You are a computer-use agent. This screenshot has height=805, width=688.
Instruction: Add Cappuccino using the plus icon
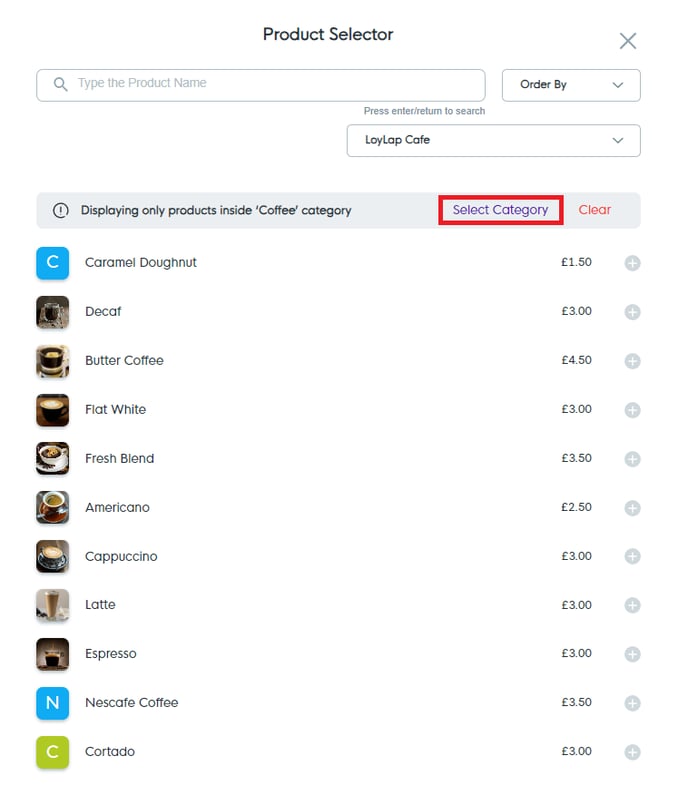click(632, 556)
